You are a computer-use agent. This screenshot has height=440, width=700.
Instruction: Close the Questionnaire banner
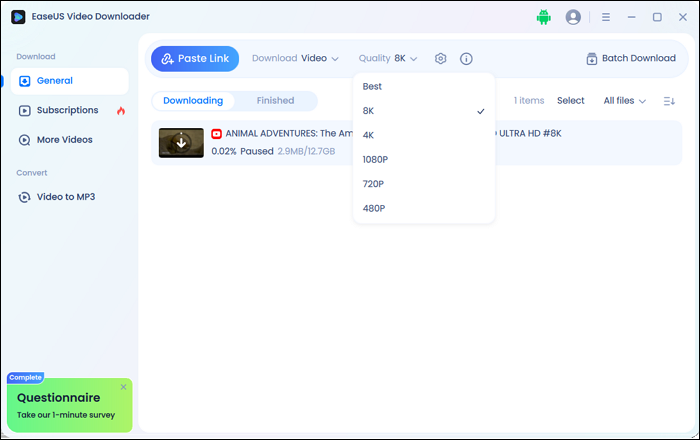click(x=123, y=387)
